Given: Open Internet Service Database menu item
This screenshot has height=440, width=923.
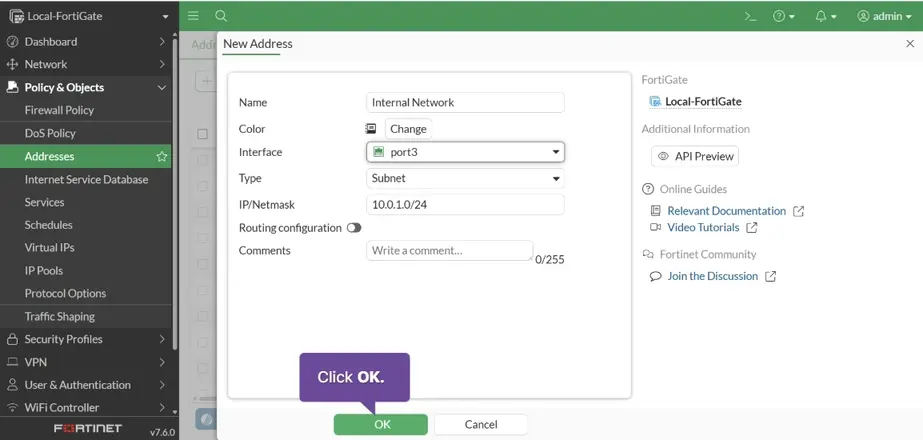Looking at the screenshot, I should (86, 179).
